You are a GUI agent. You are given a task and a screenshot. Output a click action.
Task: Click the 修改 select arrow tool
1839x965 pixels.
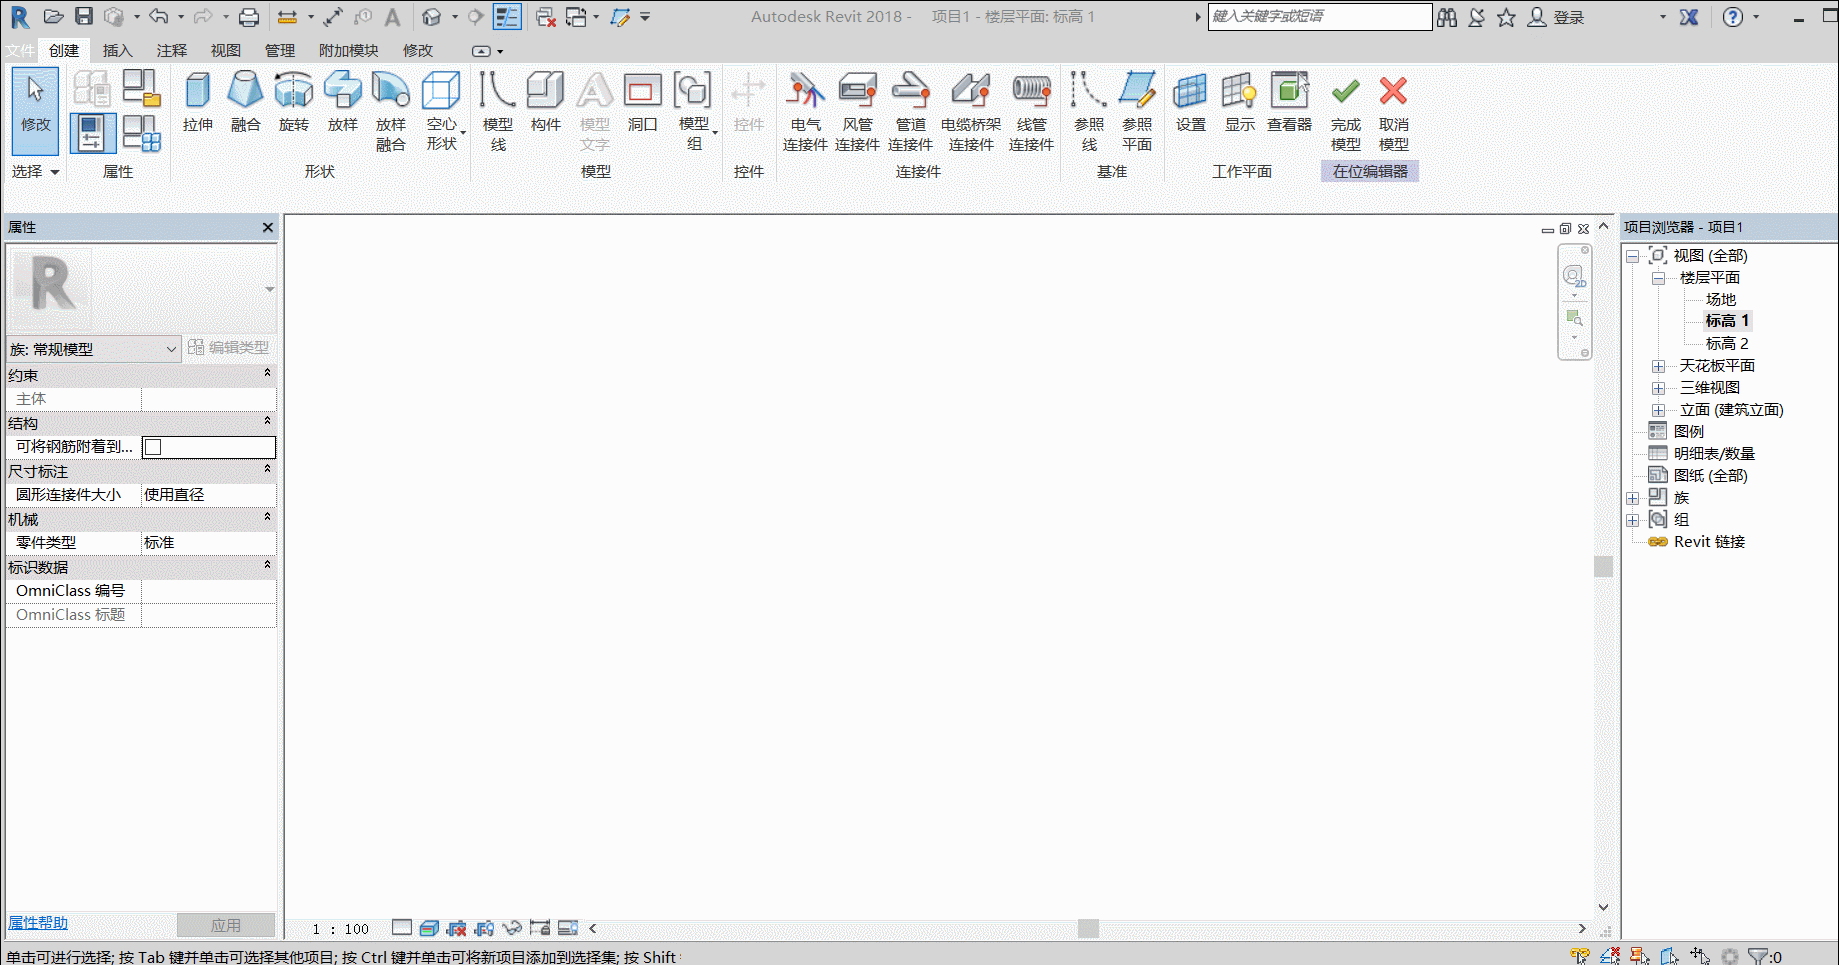coord(36,110)
